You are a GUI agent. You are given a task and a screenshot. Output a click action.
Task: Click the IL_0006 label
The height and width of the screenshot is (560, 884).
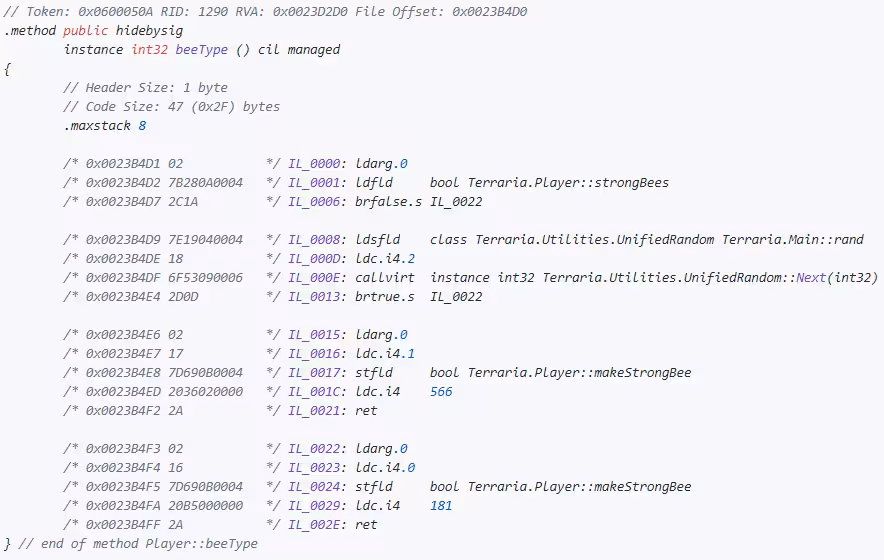point(314,202)
